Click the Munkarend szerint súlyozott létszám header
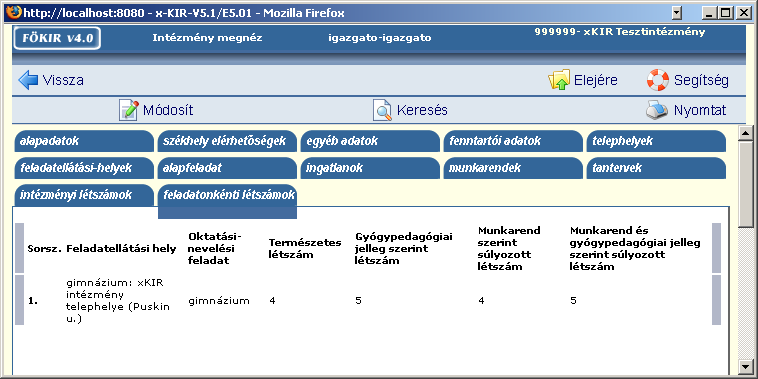 509,248
